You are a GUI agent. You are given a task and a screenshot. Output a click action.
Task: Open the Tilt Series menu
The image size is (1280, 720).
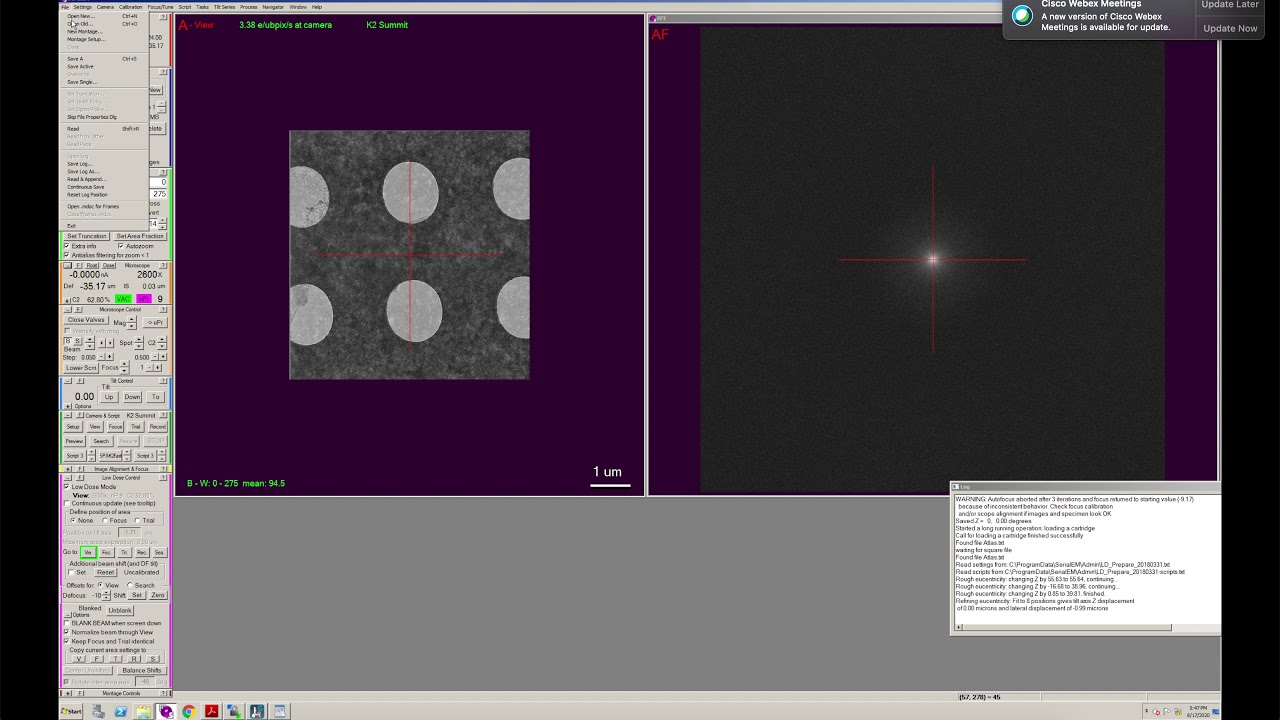pyautogui.click(x=224, y=7)
